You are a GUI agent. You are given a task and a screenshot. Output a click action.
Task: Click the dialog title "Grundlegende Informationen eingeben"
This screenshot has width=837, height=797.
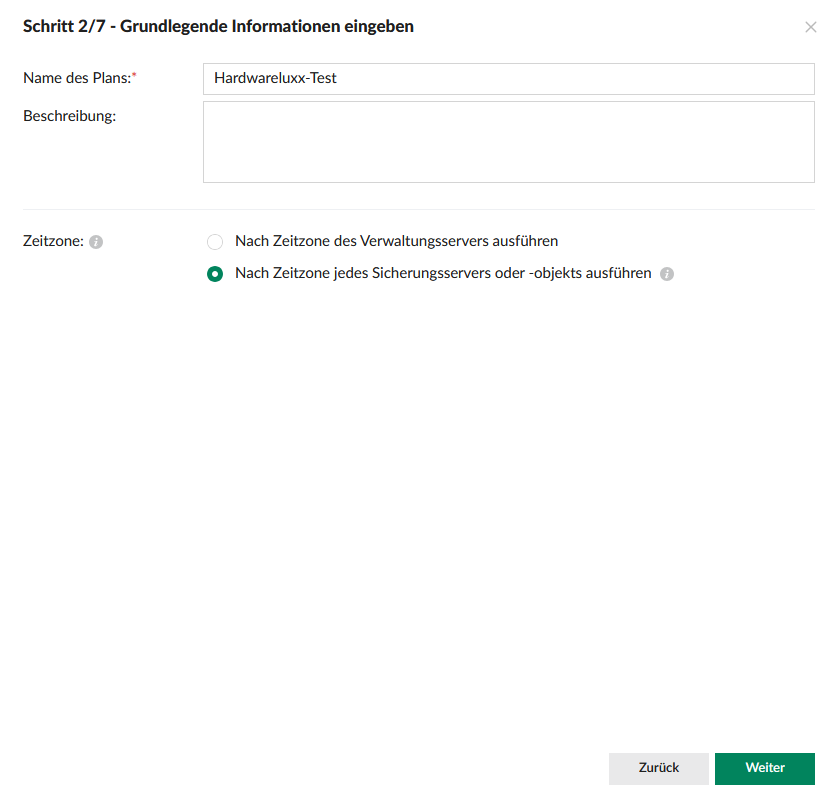click(x=267, y=27)
